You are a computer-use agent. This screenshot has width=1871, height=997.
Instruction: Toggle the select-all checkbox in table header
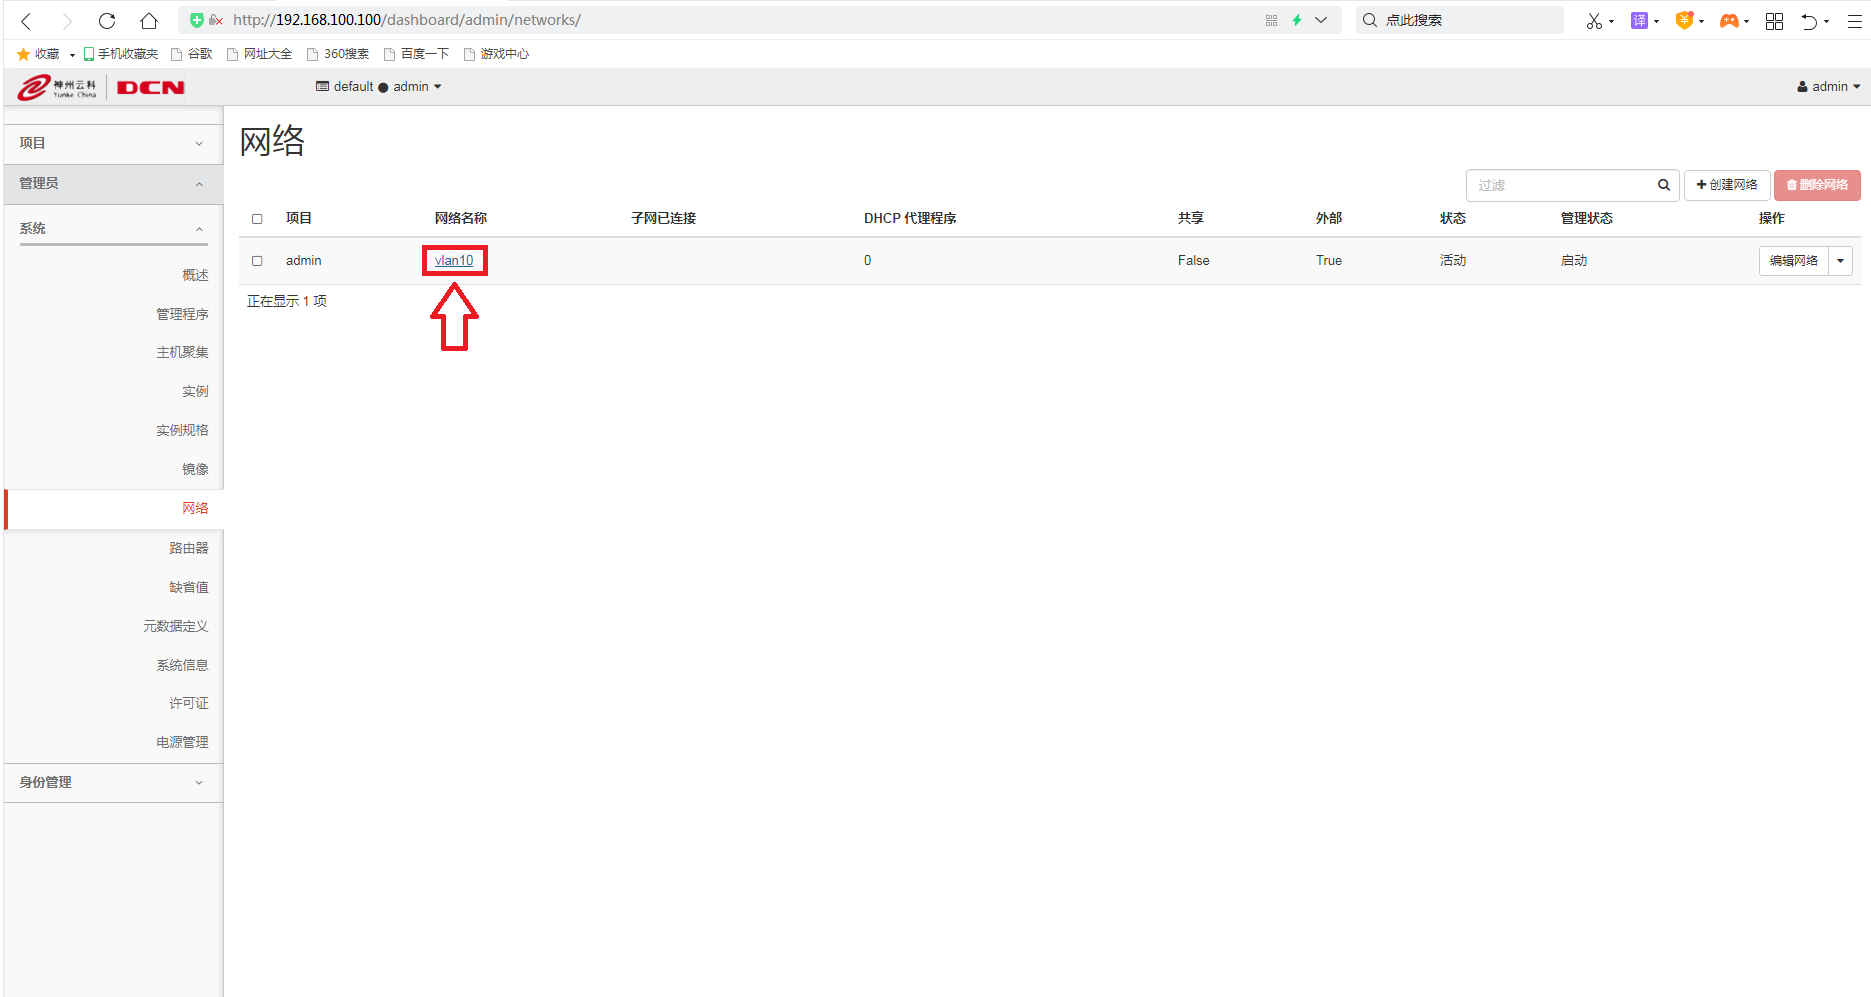coord(257,219)
